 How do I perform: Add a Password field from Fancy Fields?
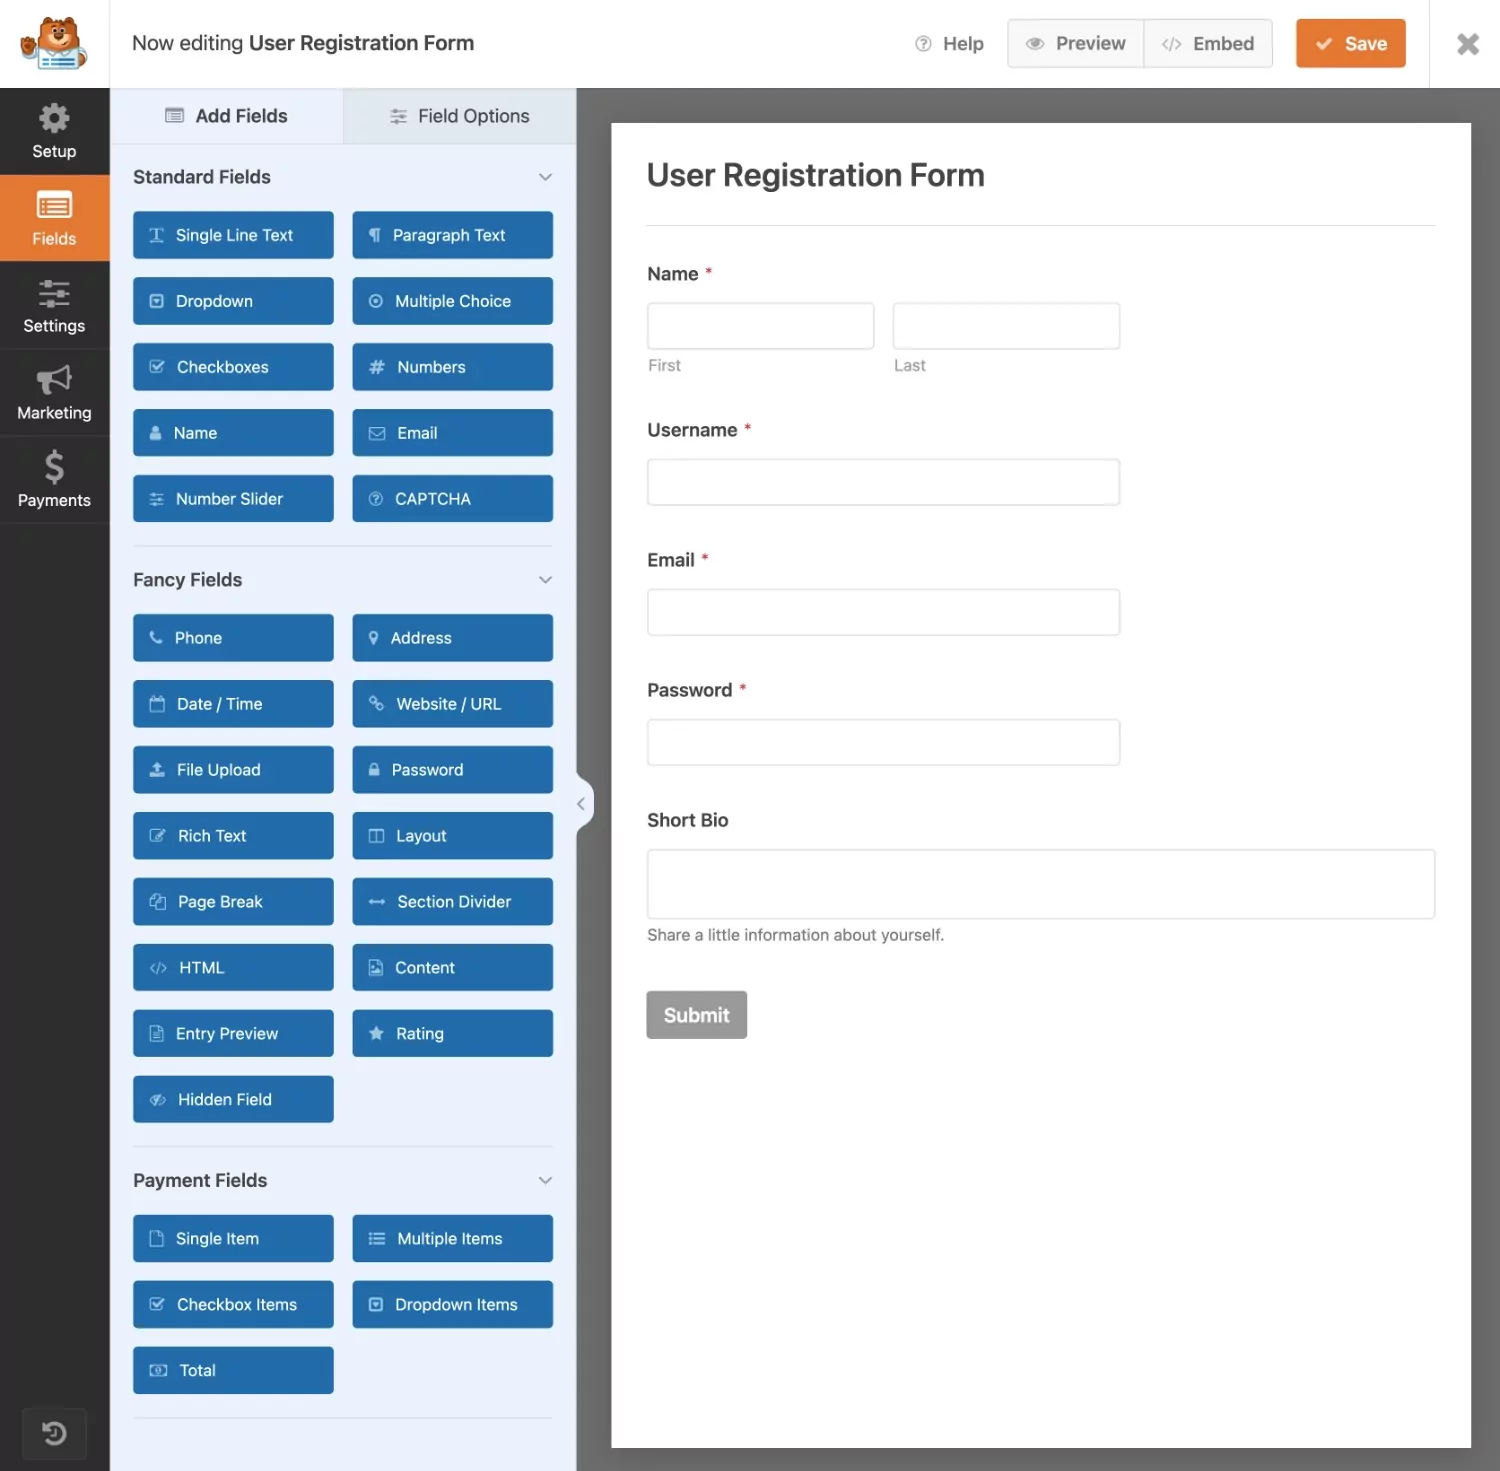[x=453, y=770]
